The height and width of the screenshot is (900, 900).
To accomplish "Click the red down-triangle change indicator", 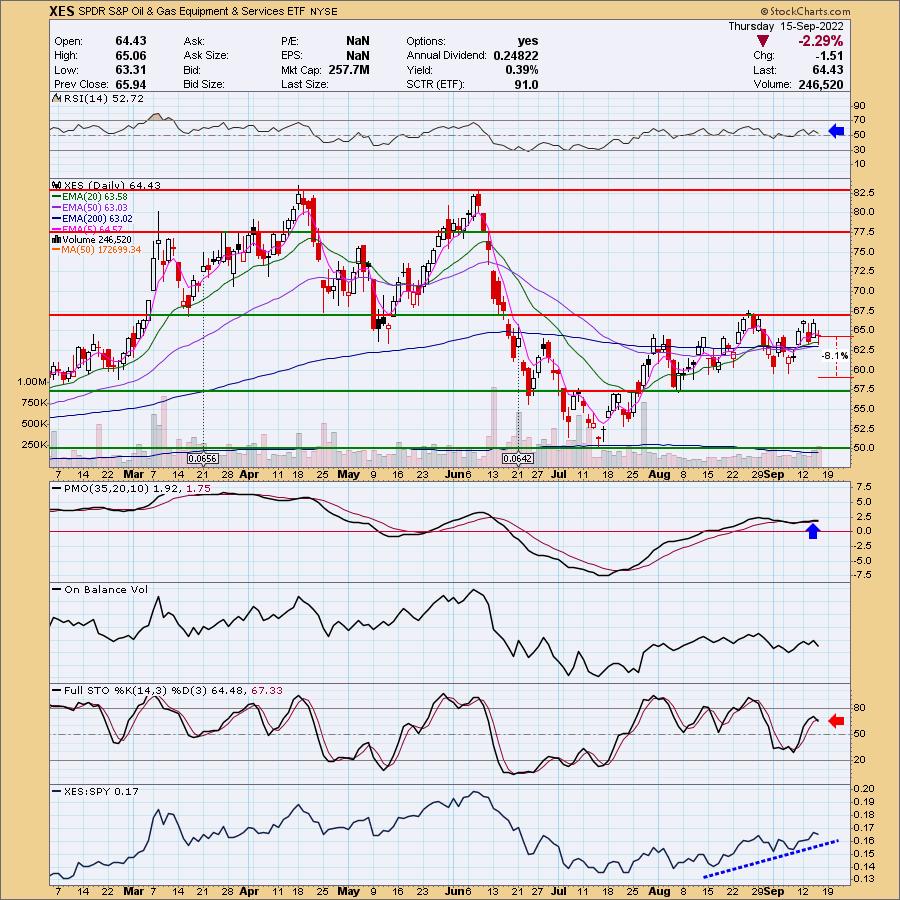I will (x=763, y=41).
